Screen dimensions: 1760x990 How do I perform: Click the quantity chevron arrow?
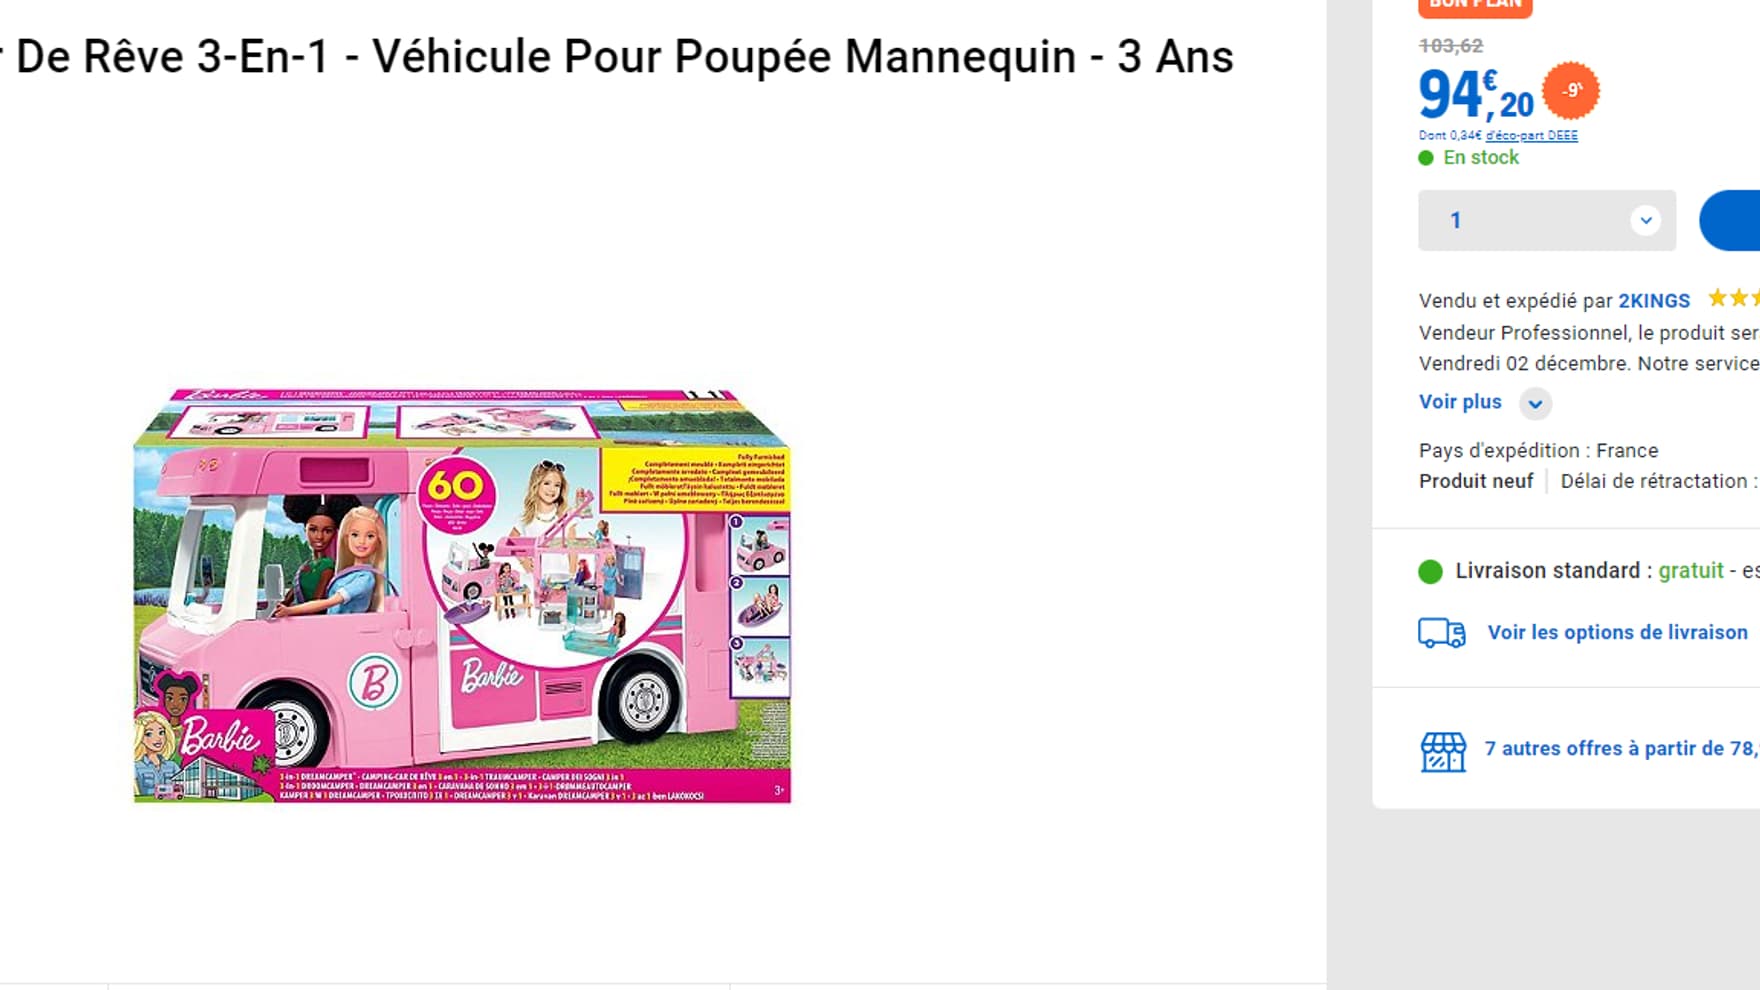1645,220
